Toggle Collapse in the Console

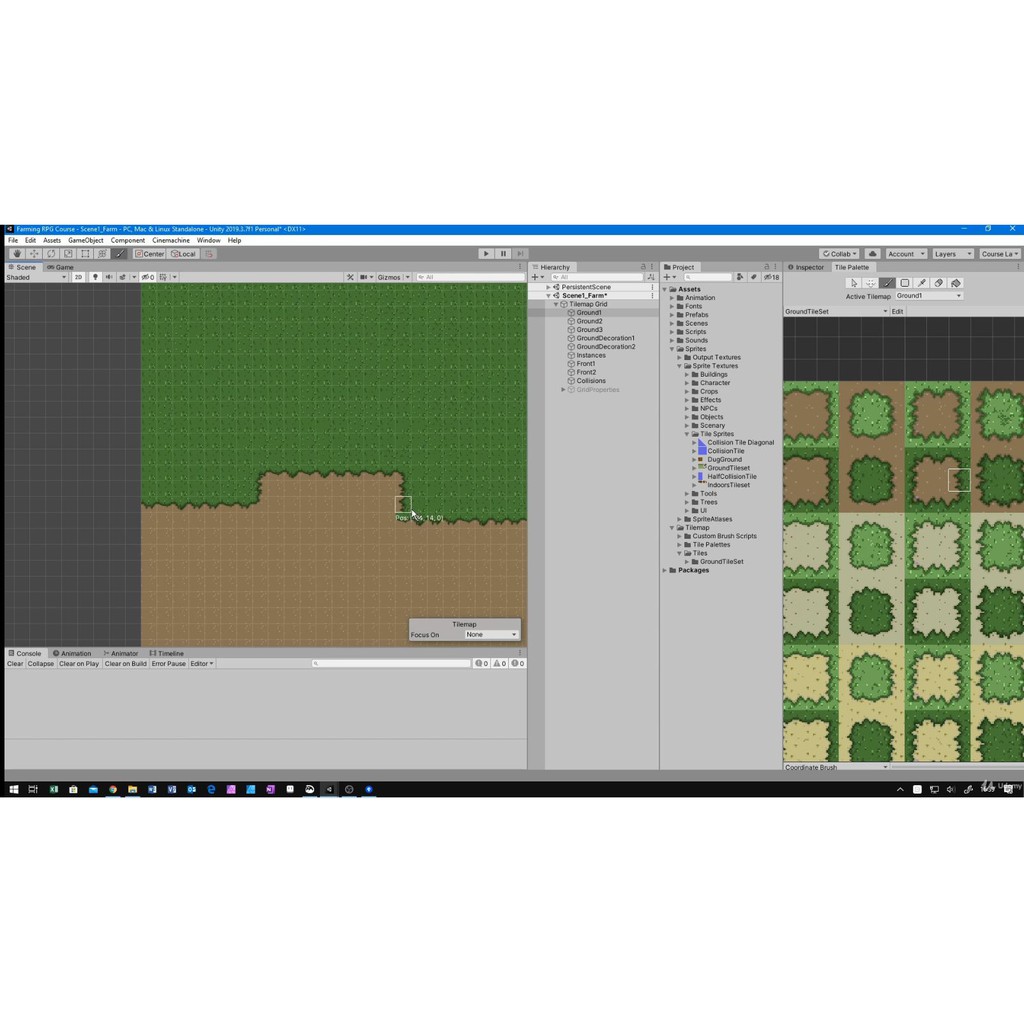[x=40, y=664]
